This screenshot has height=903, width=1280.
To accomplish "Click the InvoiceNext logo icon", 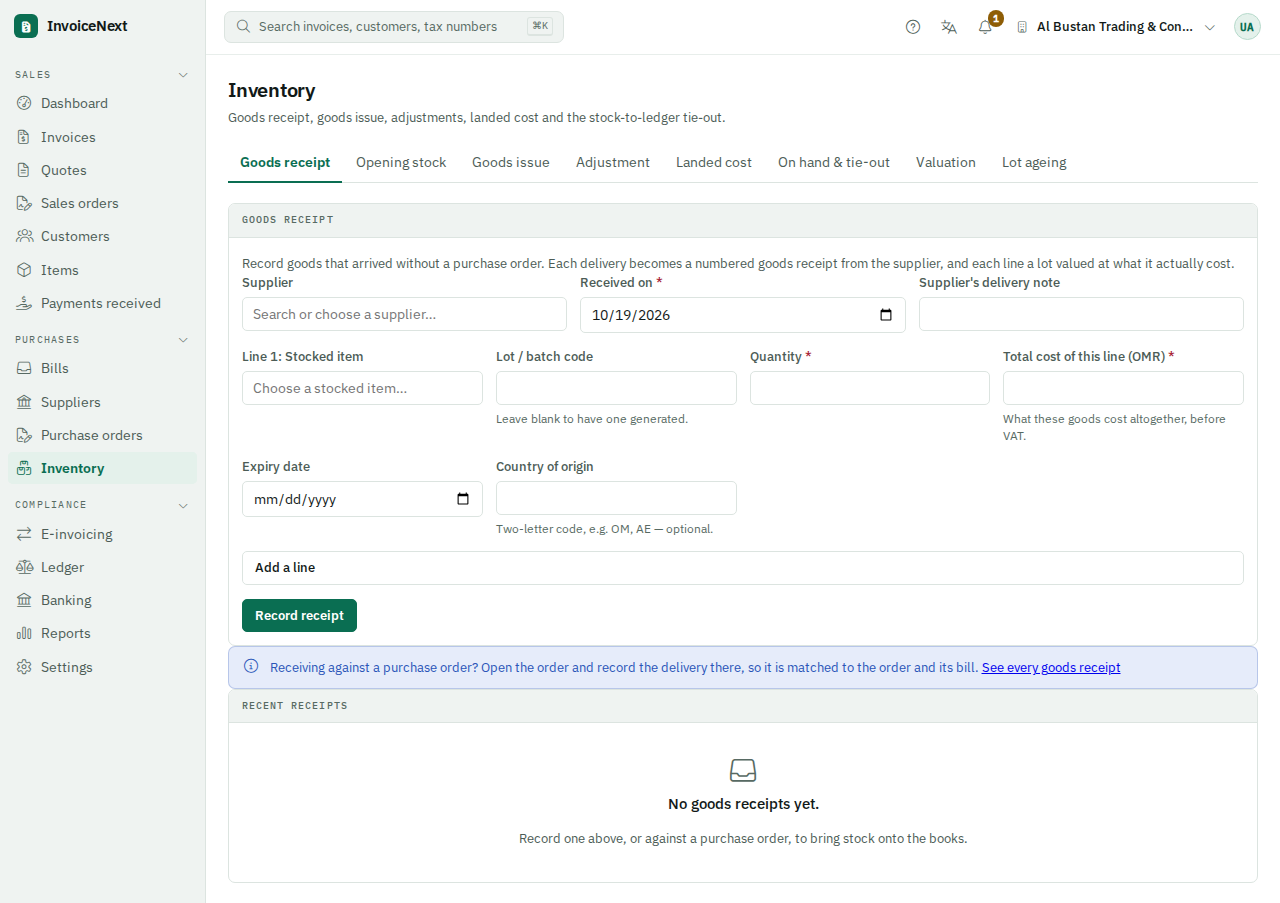I will click(x=26, y=26).
